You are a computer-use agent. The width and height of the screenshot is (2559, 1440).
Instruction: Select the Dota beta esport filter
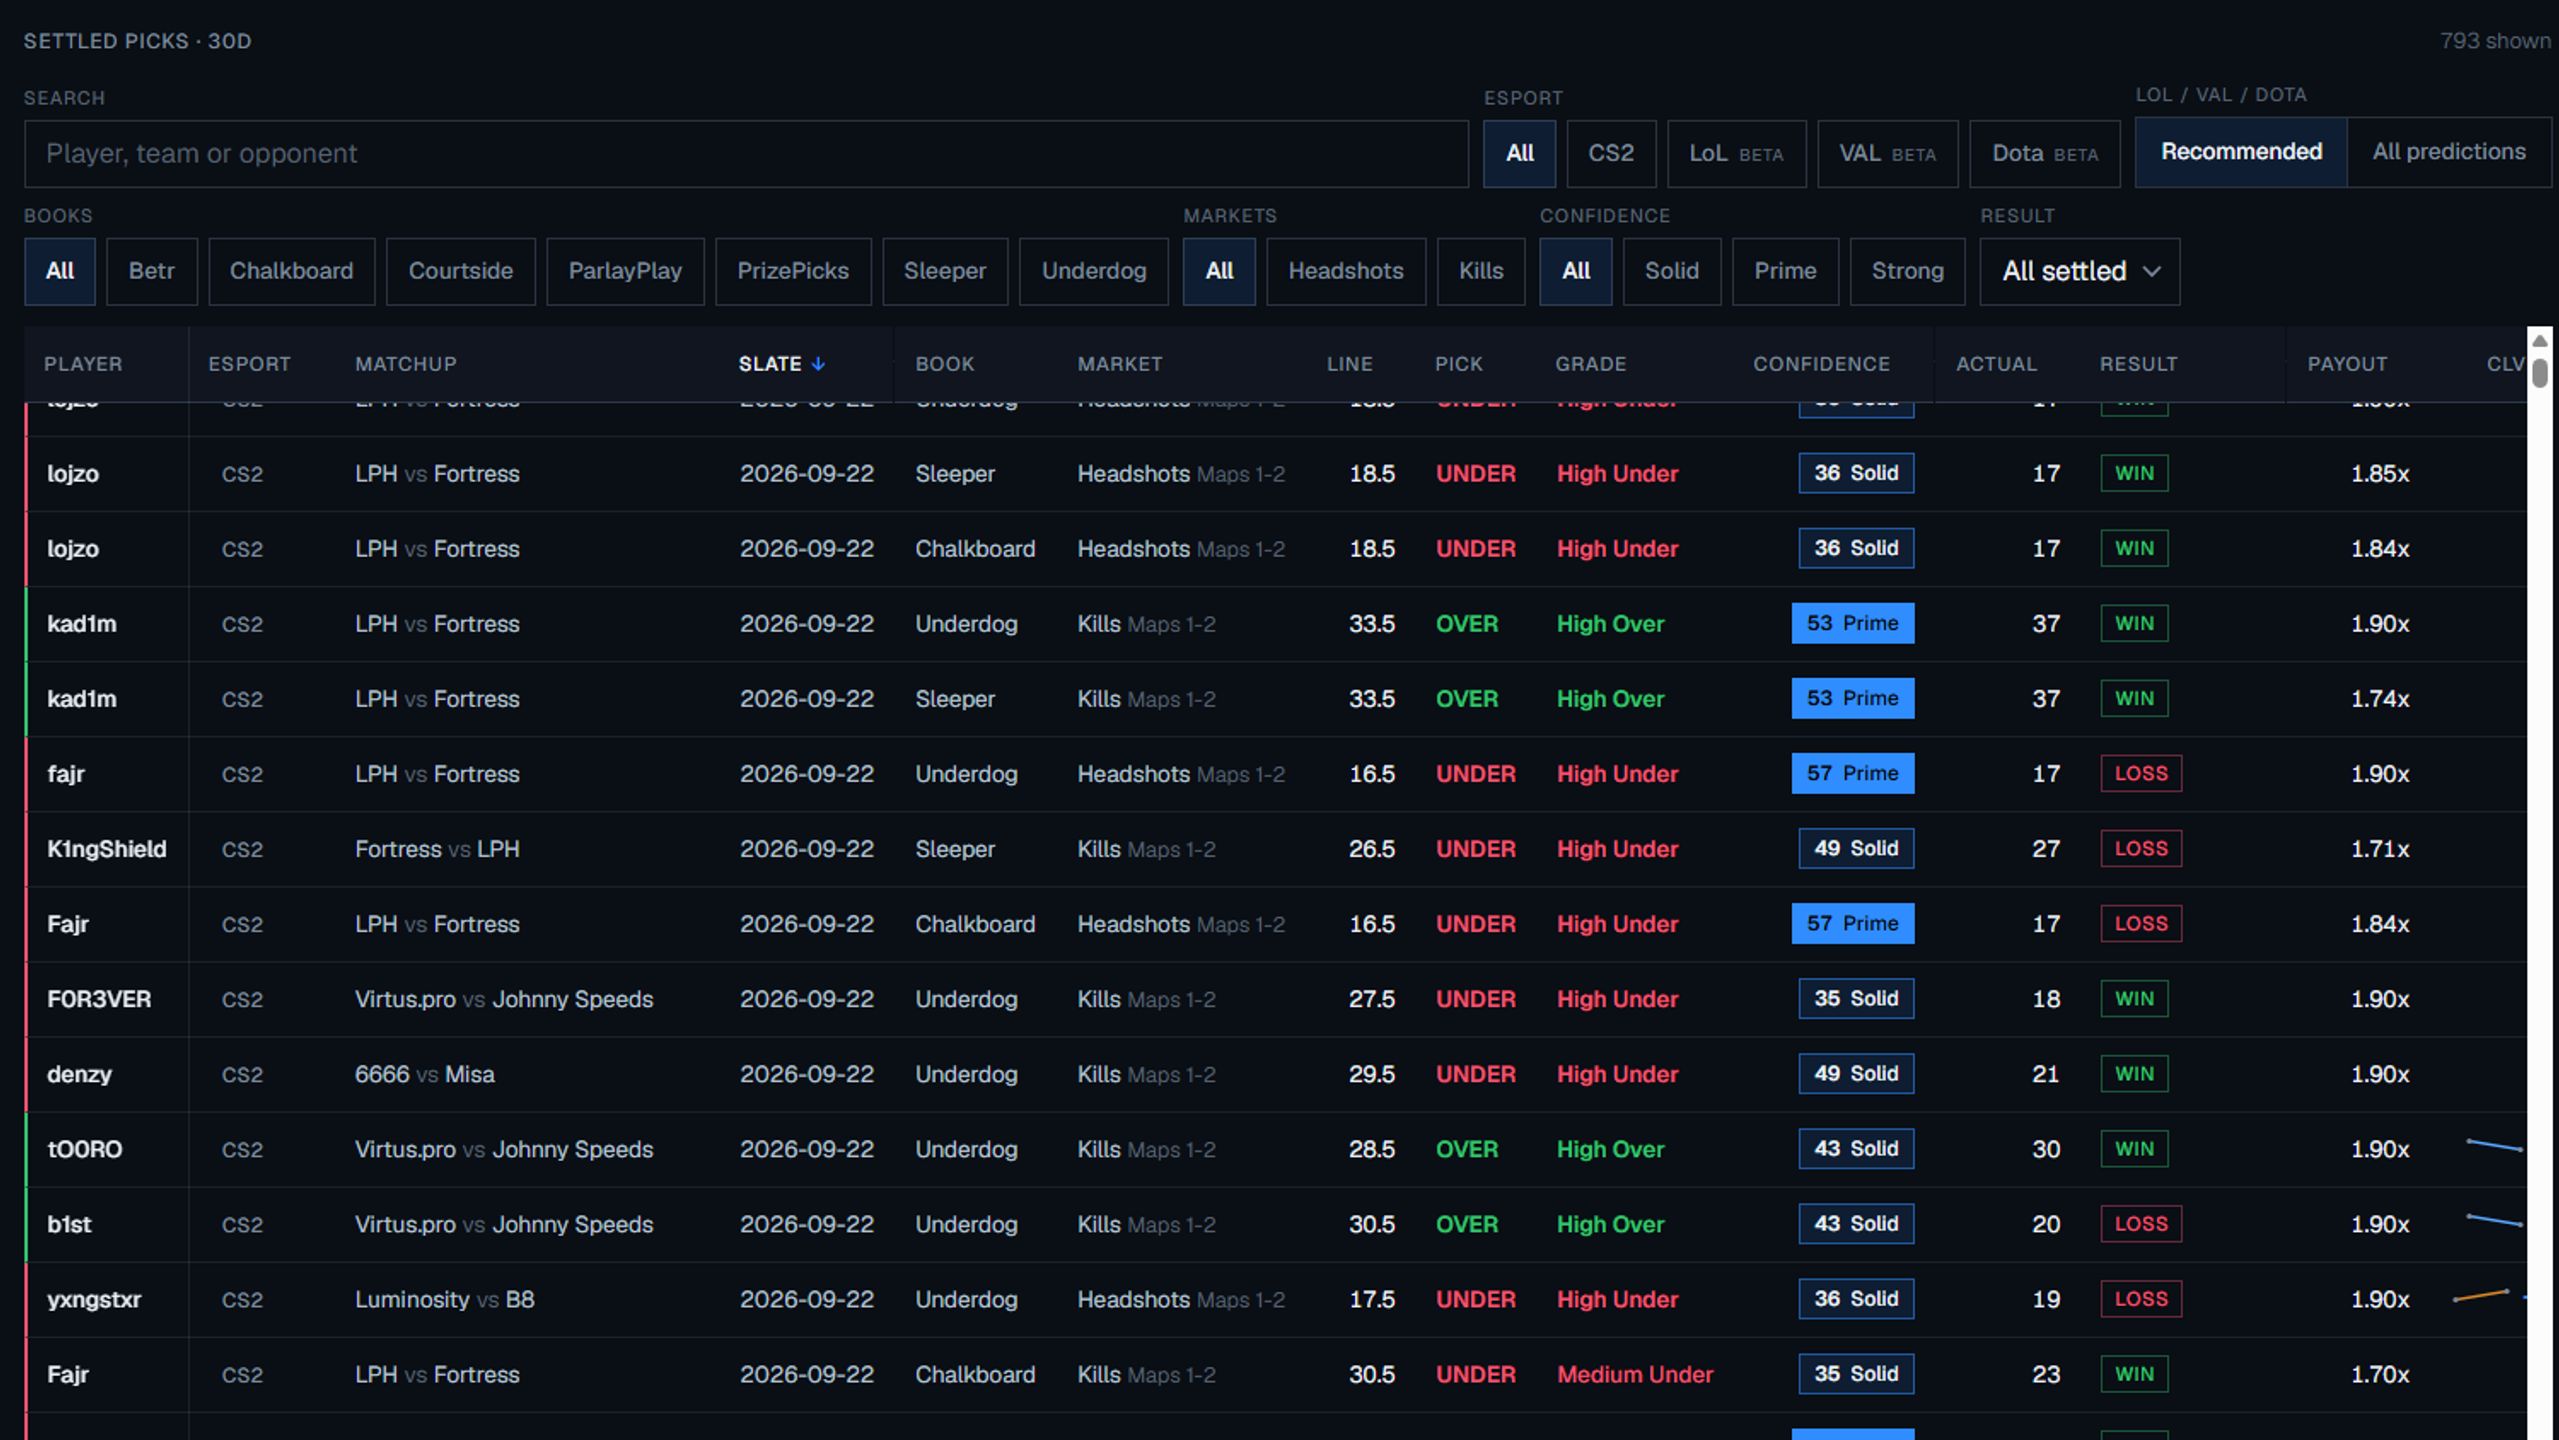coord(2044,154)
